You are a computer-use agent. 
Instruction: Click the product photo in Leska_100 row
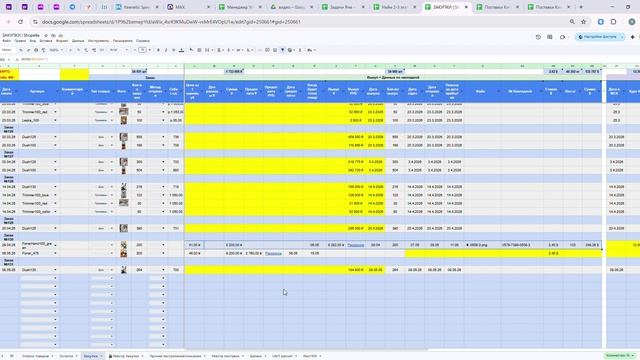(x=124, y=120)
